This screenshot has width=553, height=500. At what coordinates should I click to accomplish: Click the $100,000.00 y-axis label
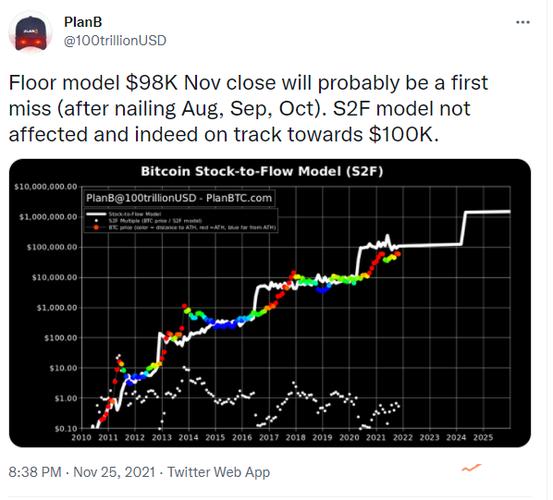pos(52,247)
